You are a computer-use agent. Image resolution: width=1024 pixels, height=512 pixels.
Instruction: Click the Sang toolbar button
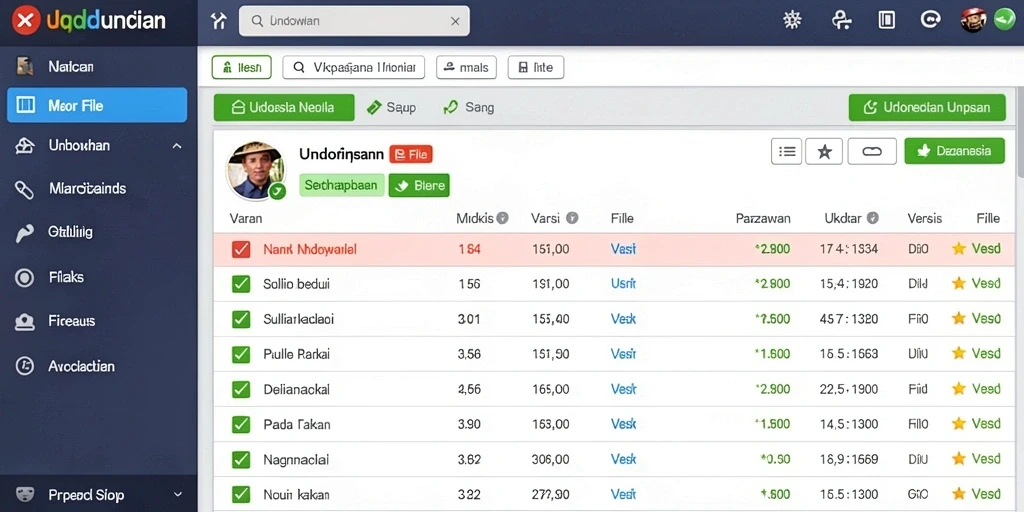coord(469,108)
